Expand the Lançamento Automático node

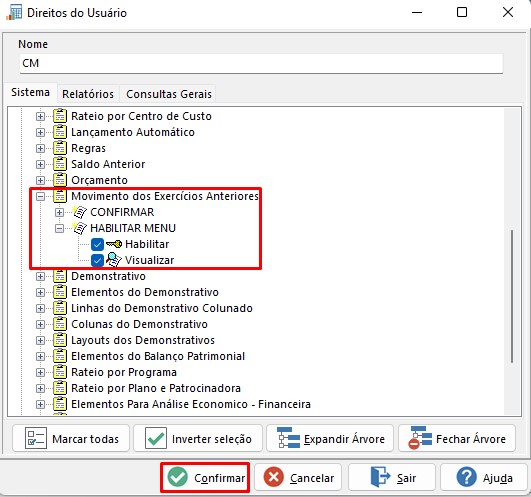(40, 132)
